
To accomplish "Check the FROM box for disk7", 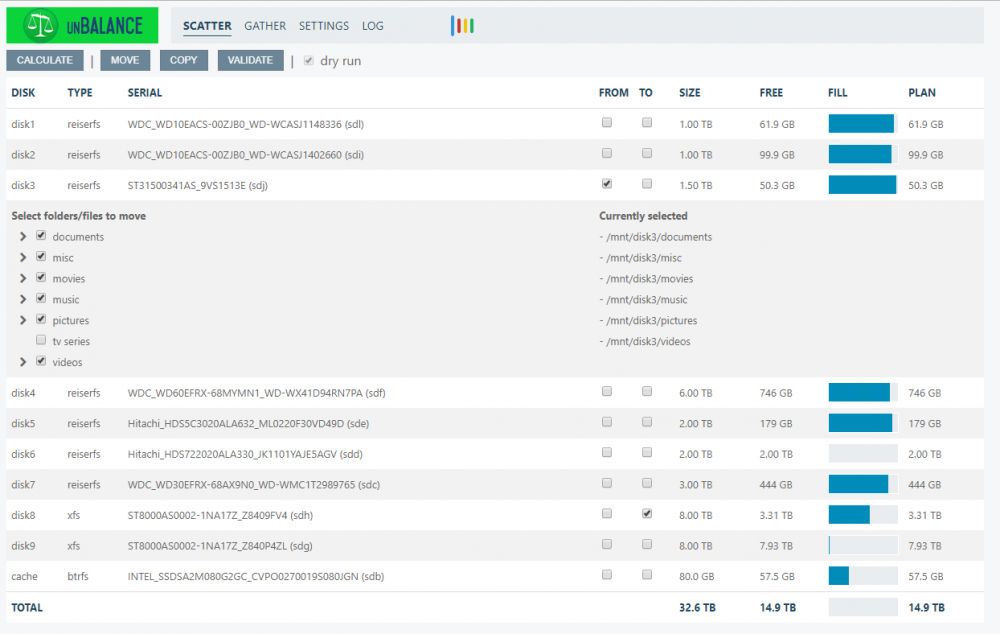I will 607,483.
